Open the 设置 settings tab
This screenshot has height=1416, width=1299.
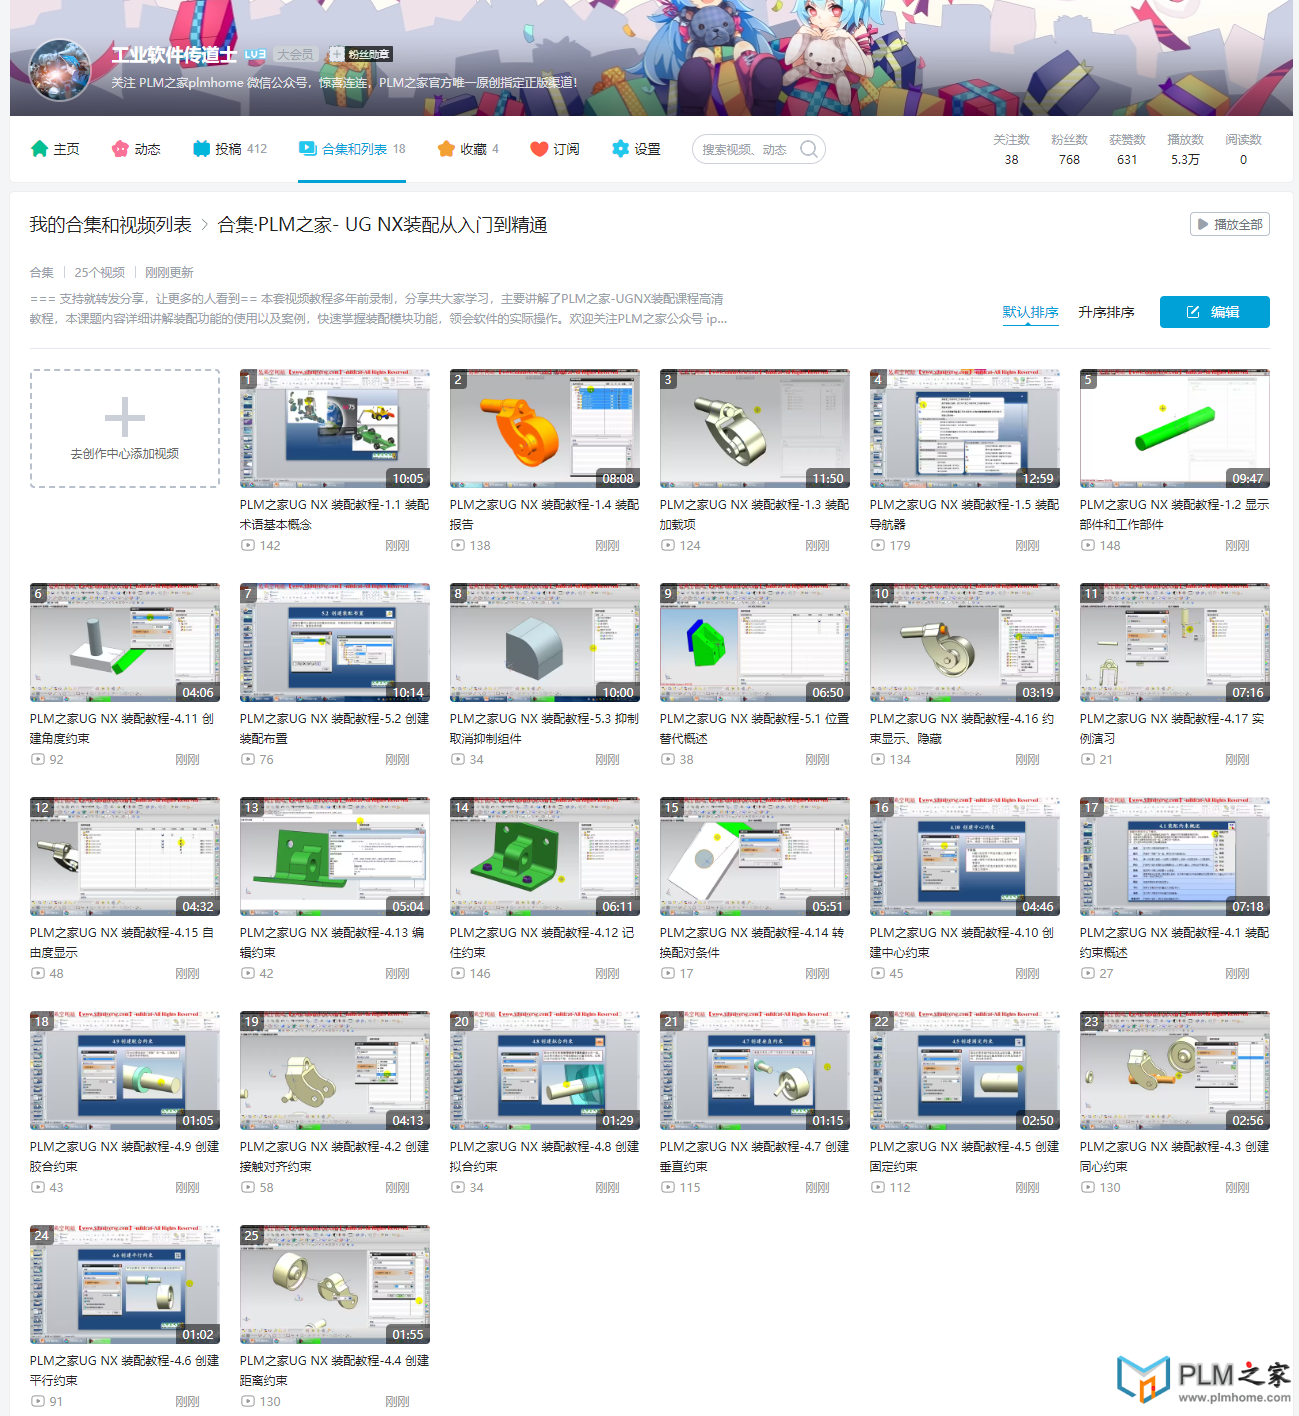pyautogui.click(x=636, y=149)
